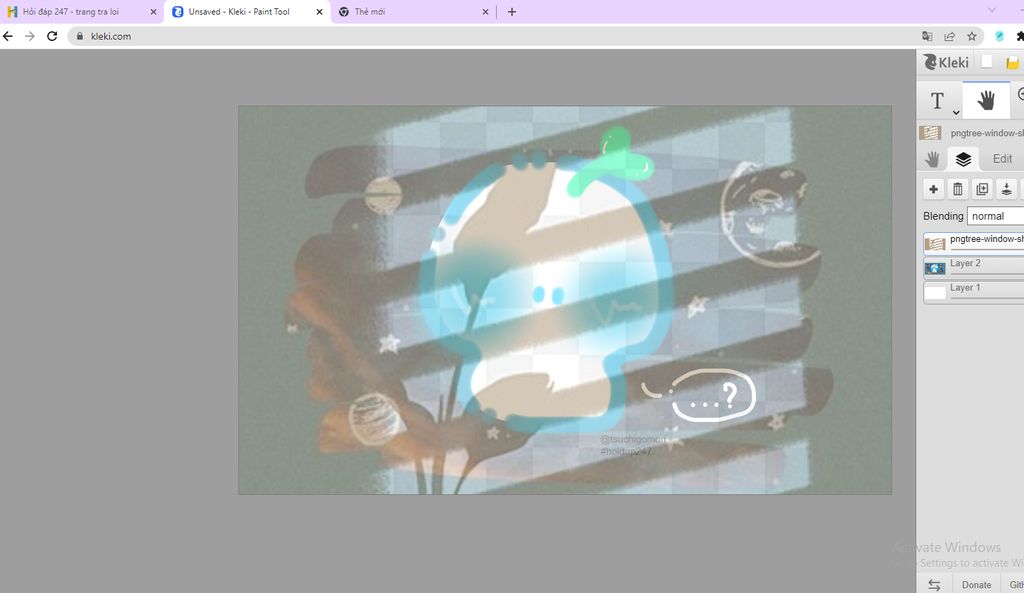Reload the kleki.com page
Screen dimensions: 1024x593
point(52,36)
